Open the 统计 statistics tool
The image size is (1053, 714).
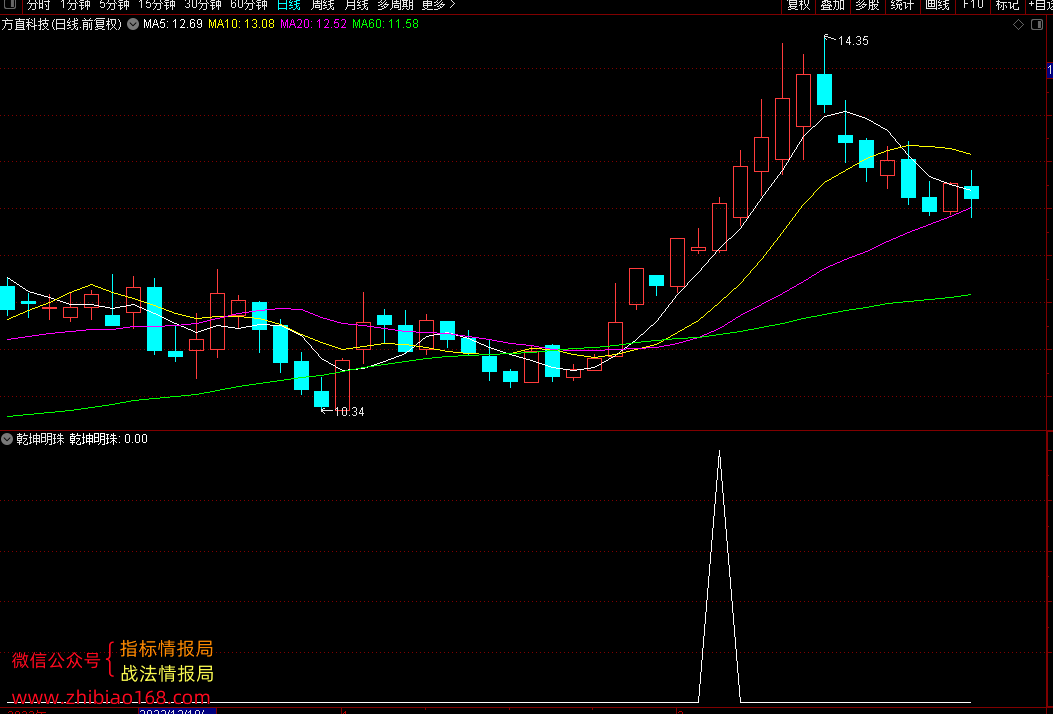[902, 5]
